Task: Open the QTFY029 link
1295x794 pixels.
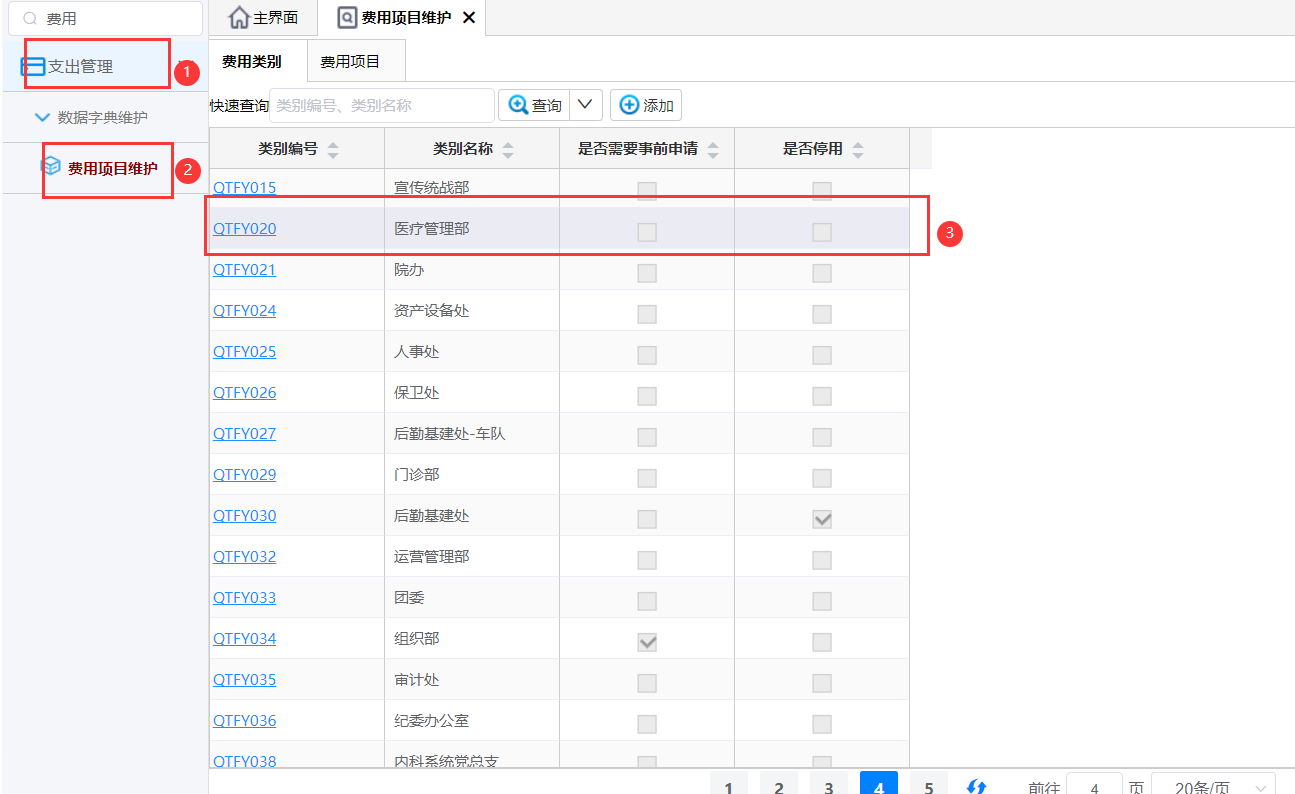Action: point(244,475)
